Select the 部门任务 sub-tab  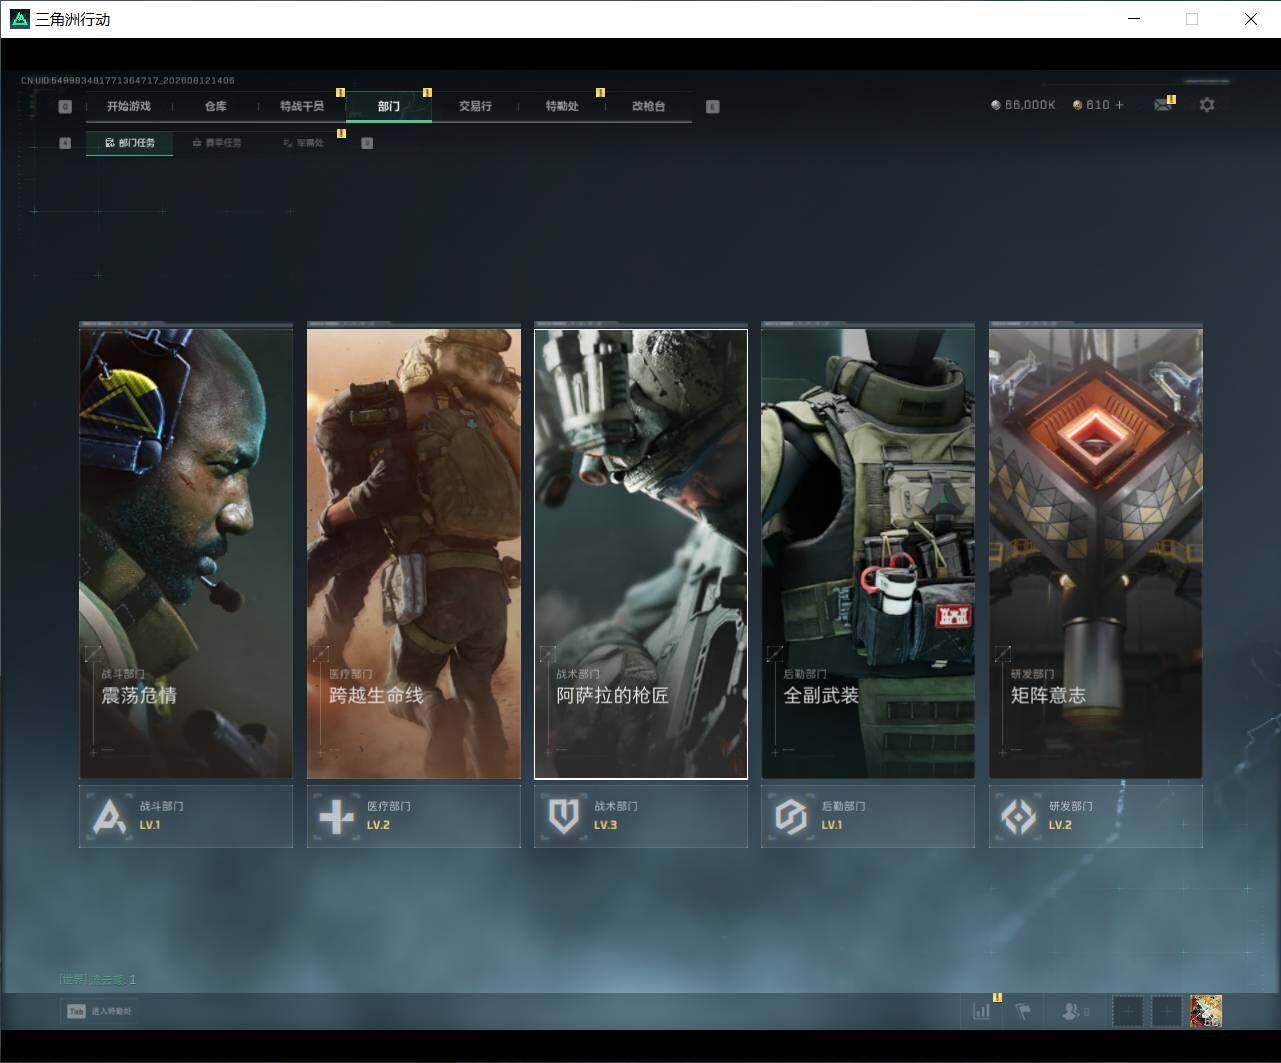click(x=130, y=143)
